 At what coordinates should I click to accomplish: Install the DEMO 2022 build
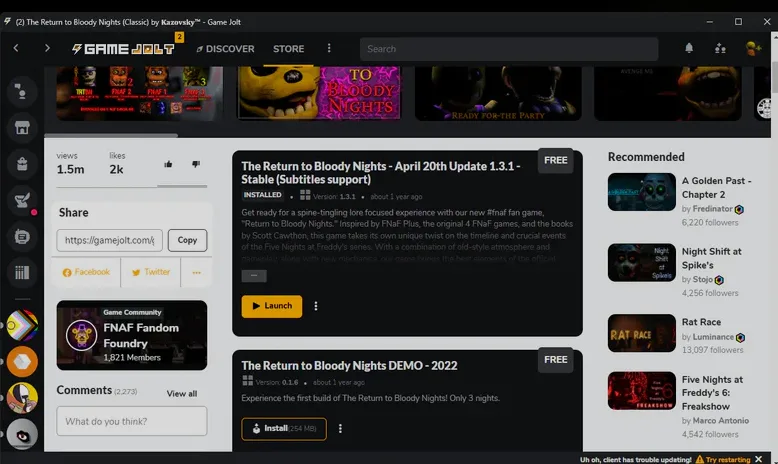(284, 429)
